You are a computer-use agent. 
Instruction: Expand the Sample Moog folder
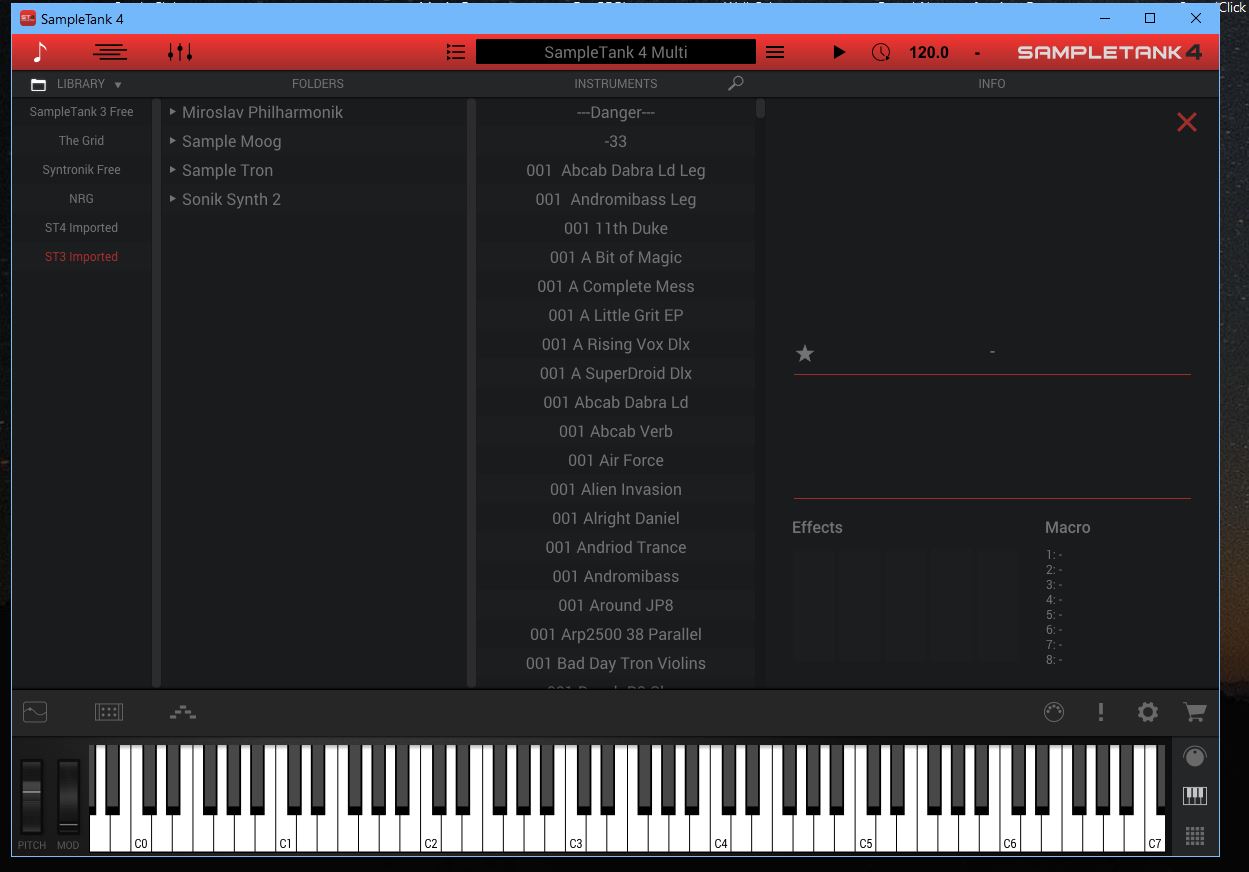coord(173,141)
